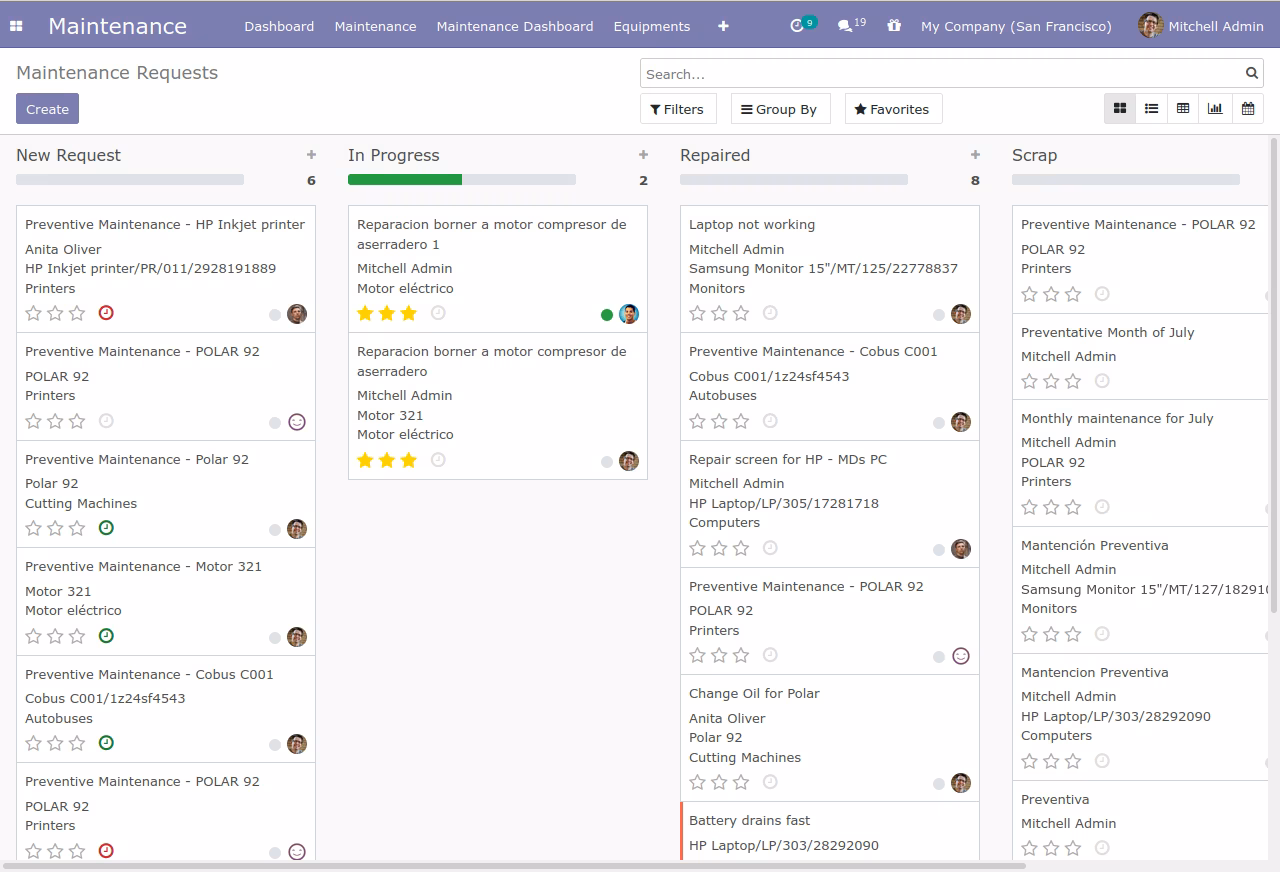Viewport: 1280px width, 872px height.
Task: Add a quick card in In Progress column
Action: click(x=643, y=155)
